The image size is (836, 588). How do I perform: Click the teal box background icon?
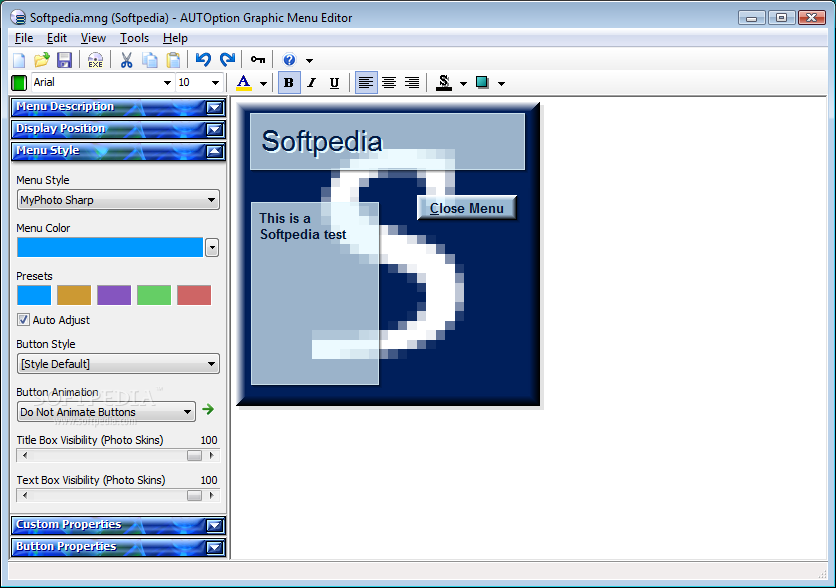coord(482,83)
